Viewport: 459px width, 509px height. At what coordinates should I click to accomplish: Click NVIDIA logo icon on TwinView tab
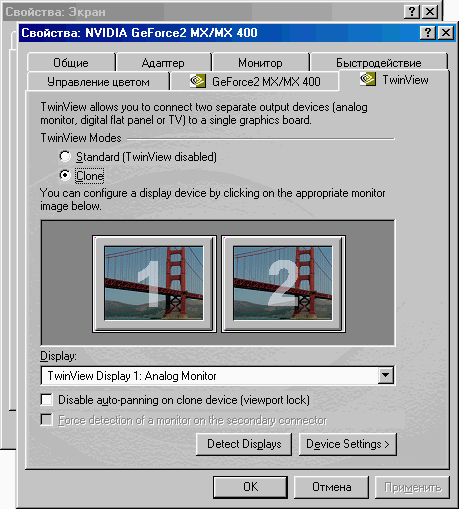[x=368, y=79]
